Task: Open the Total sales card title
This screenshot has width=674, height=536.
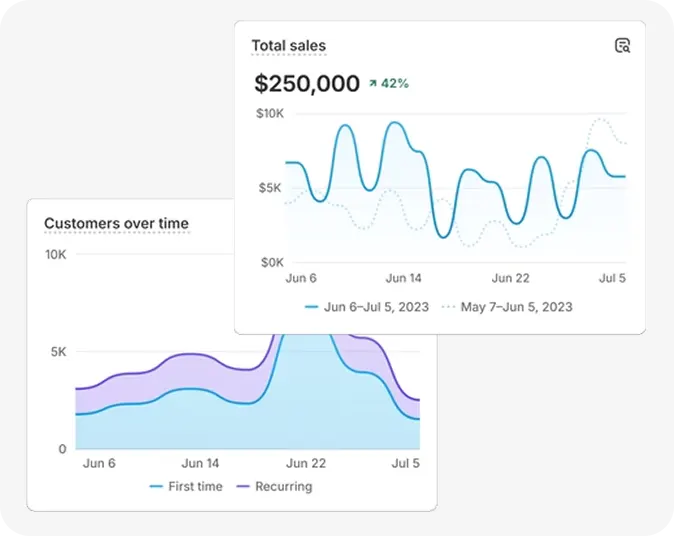Action: 288,46
